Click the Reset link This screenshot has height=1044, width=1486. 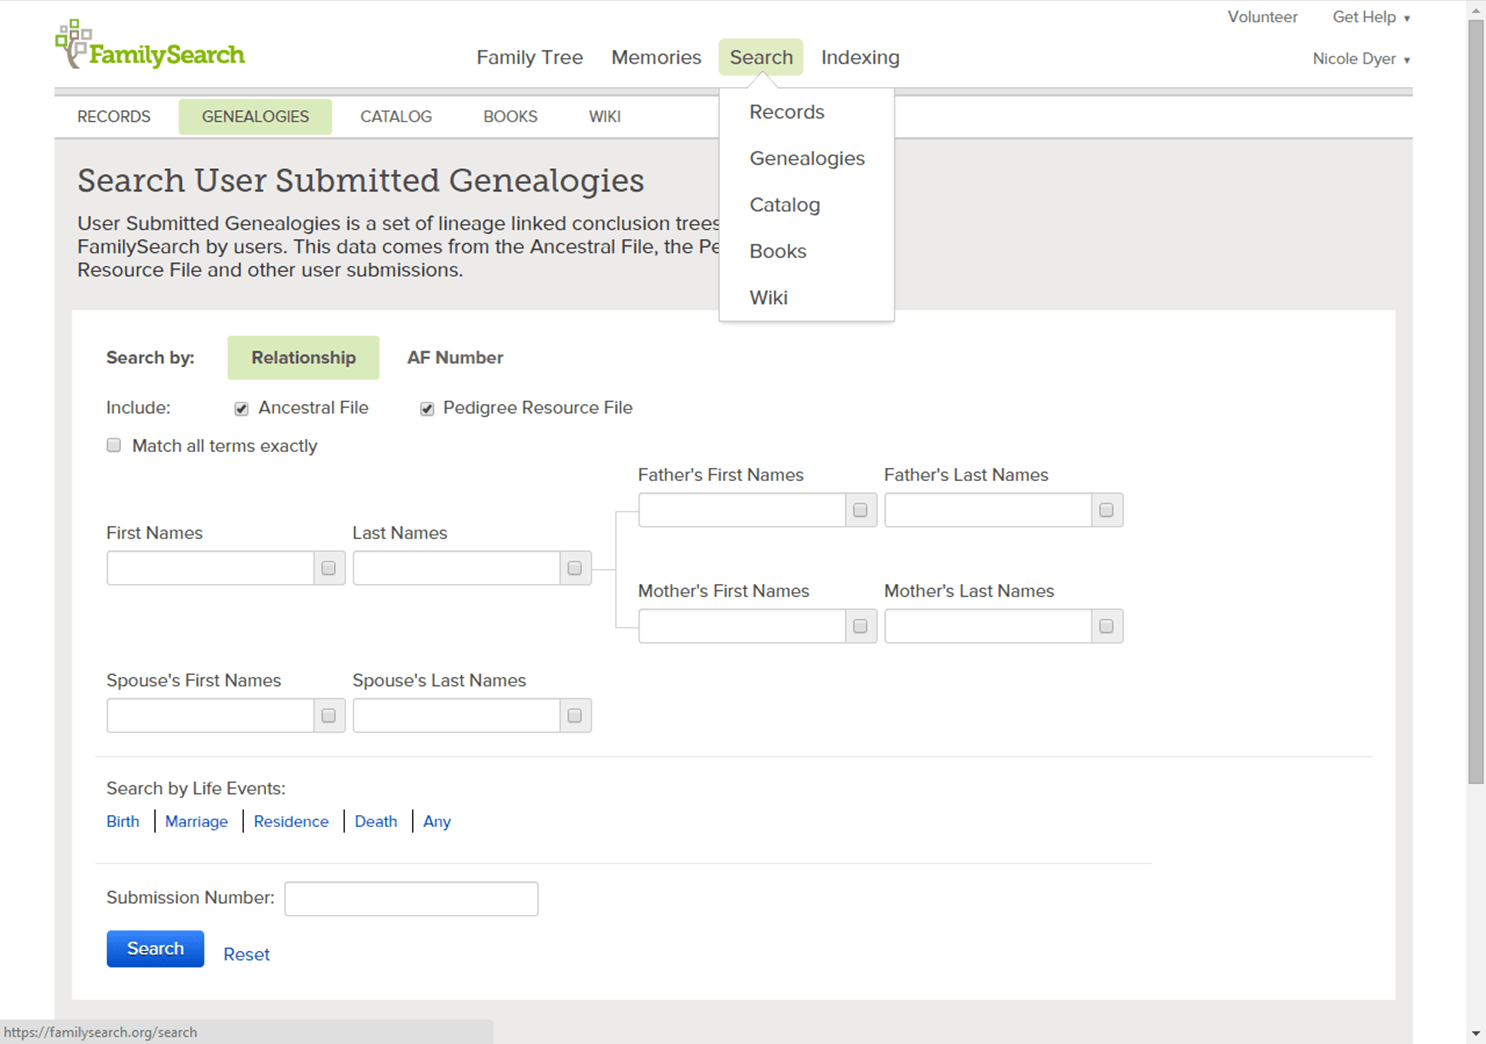click(246, 954)
